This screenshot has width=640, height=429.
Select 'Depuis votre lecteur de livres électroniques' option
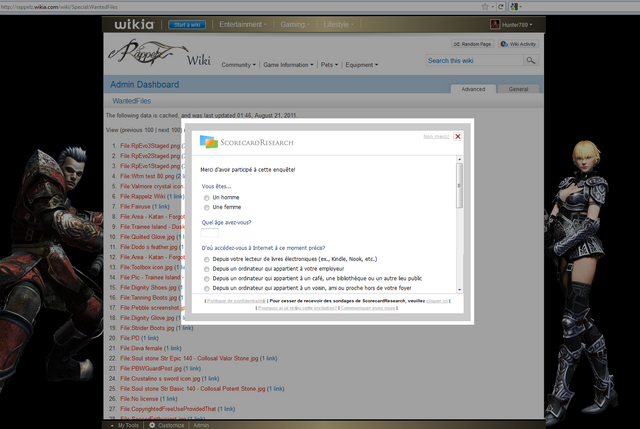coord(207,260)
